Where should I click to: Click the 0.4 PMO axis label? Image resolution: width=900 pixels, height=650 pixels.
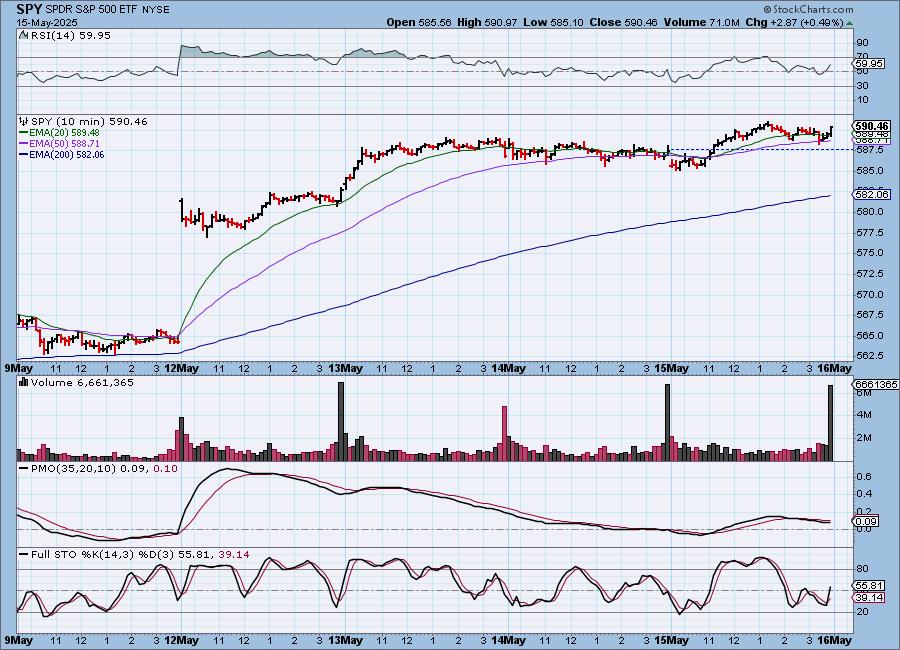click(x=864, y=494)
